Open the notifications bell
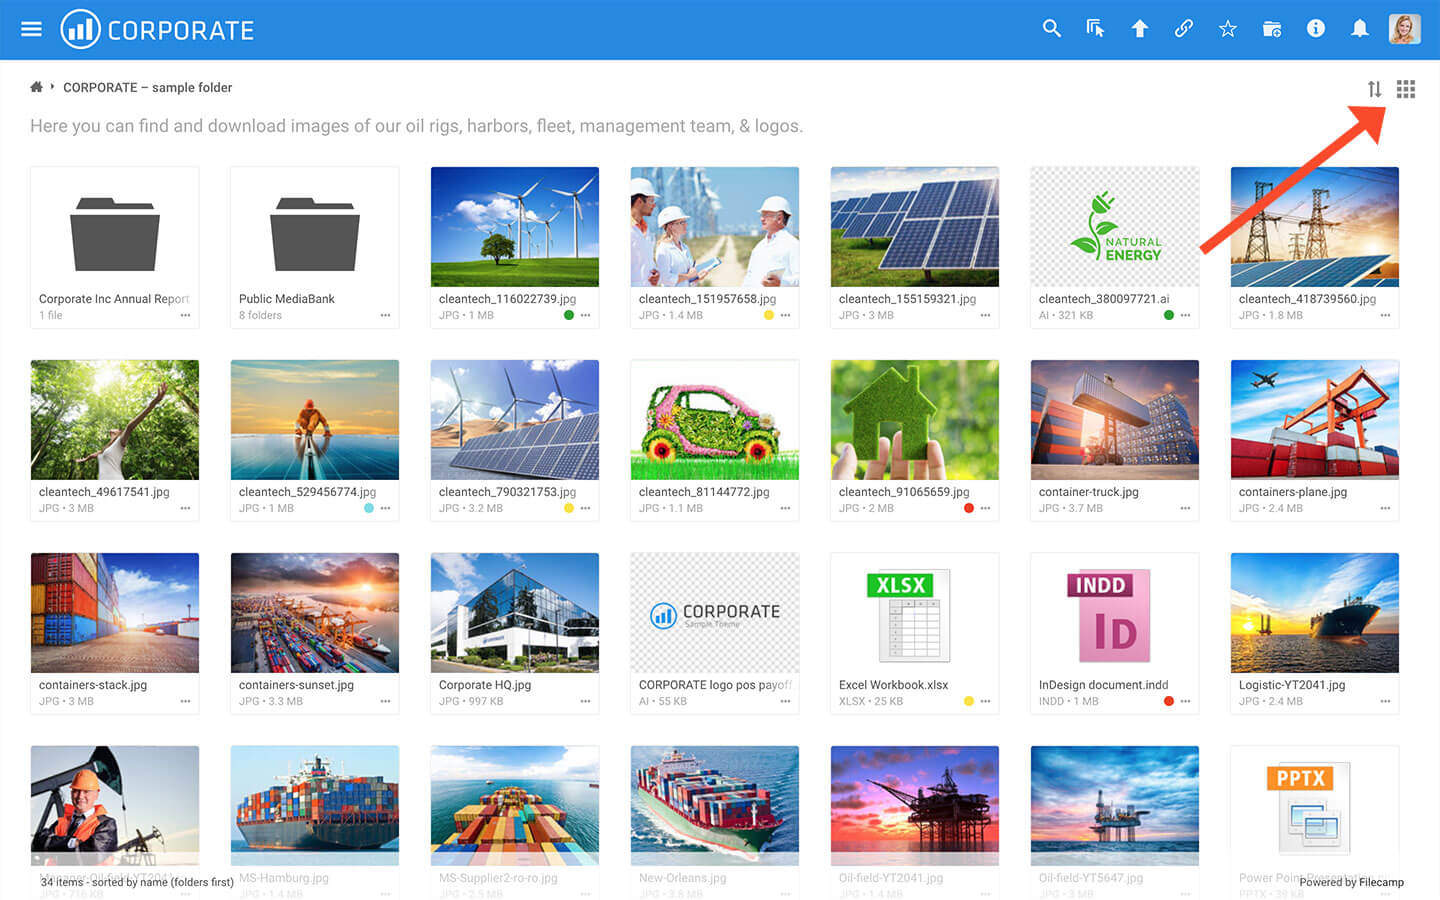 pos(1359,29)
